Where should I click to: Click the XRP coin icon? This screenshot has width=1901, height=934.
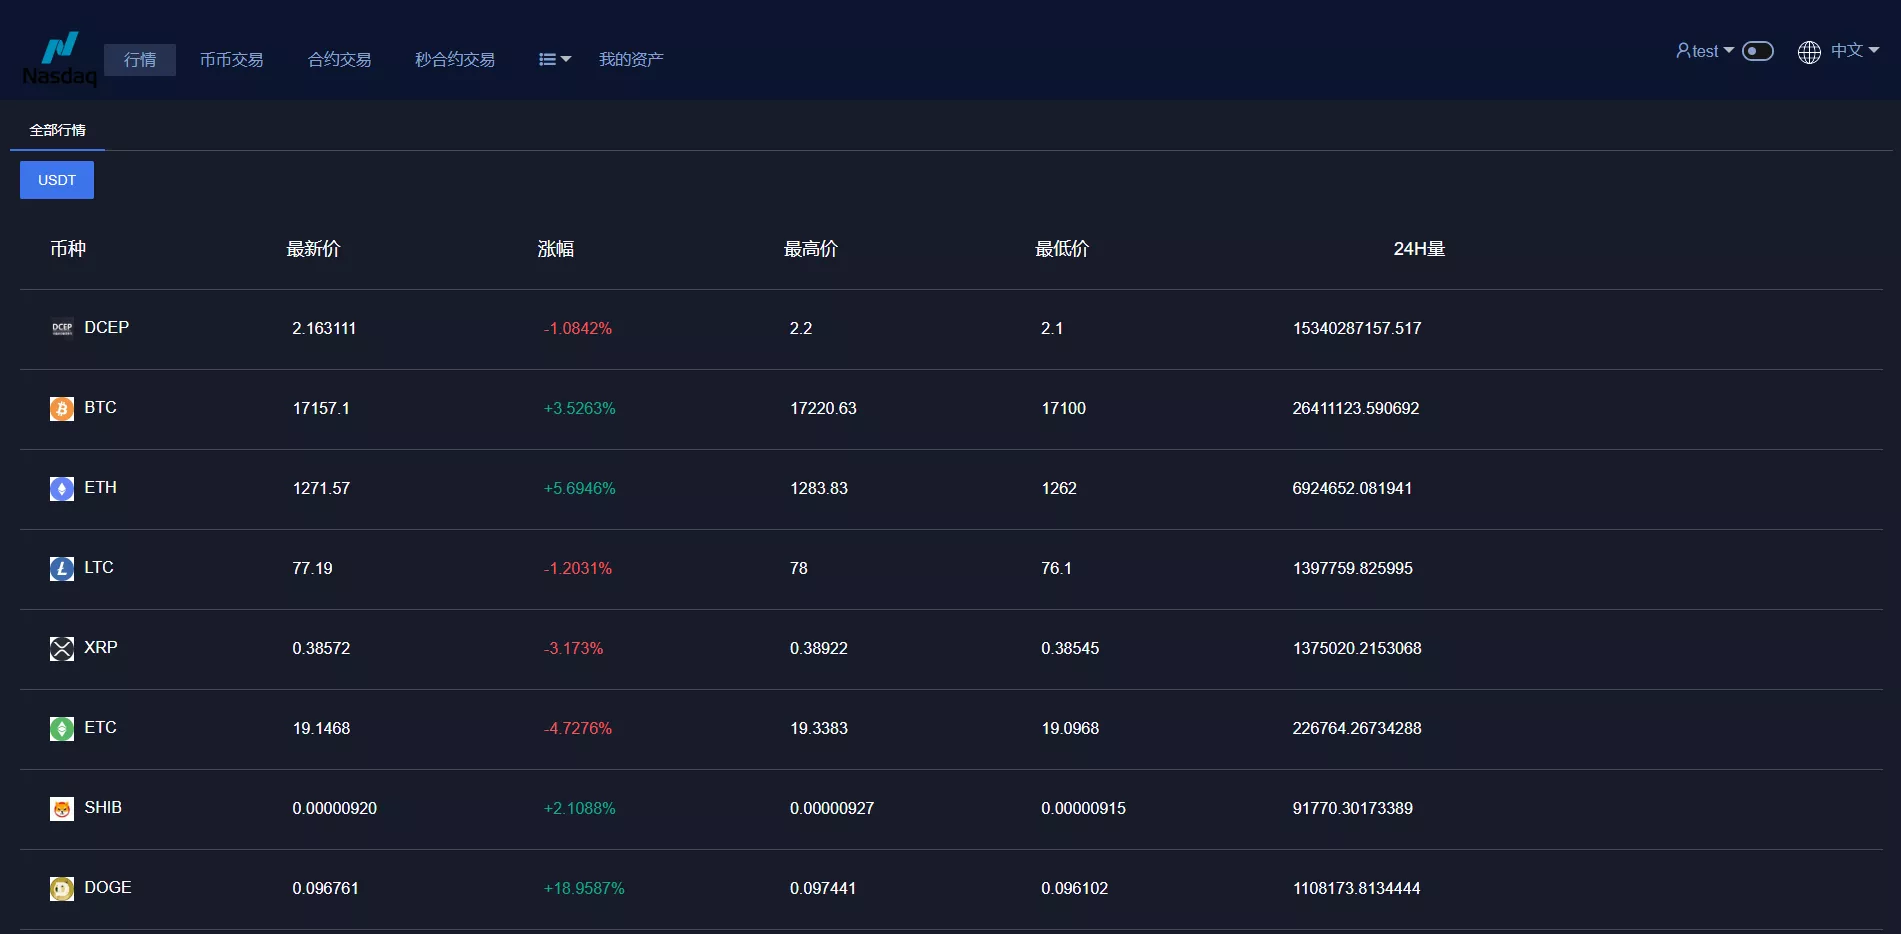point(62,648)
